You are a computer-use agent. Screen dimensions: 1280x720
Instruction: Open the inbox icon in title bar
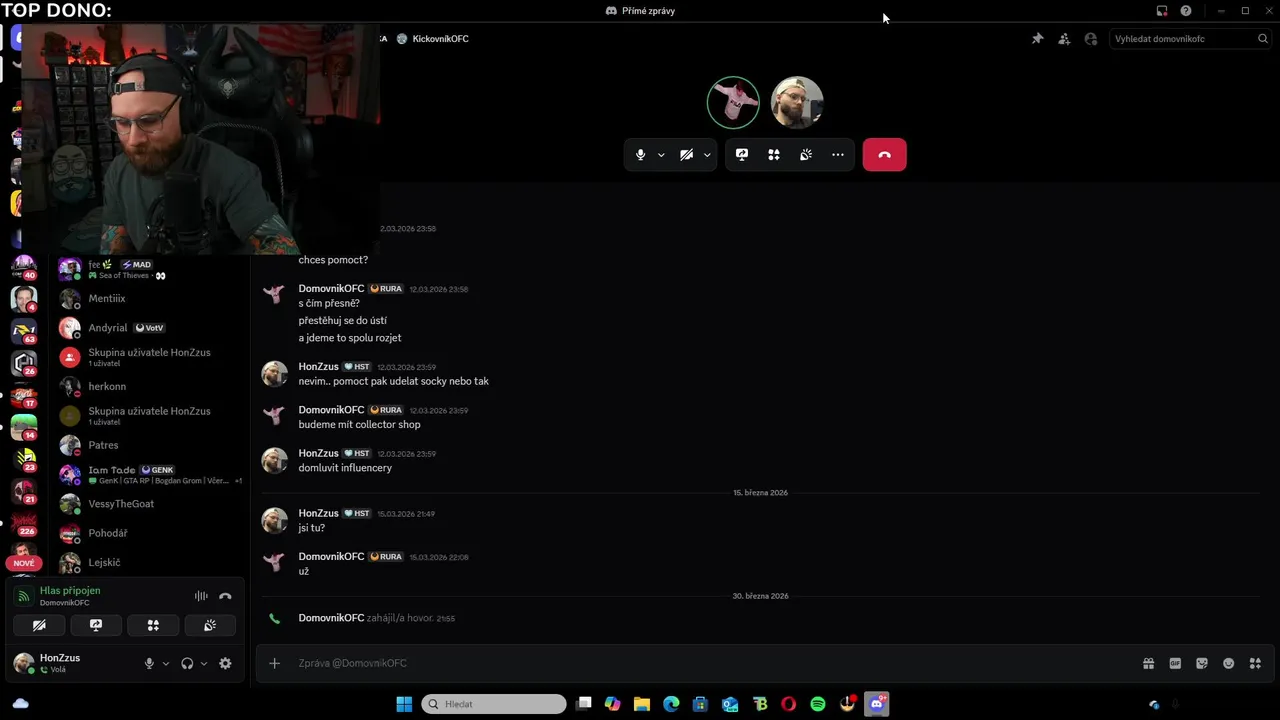tap(1162, 11)
